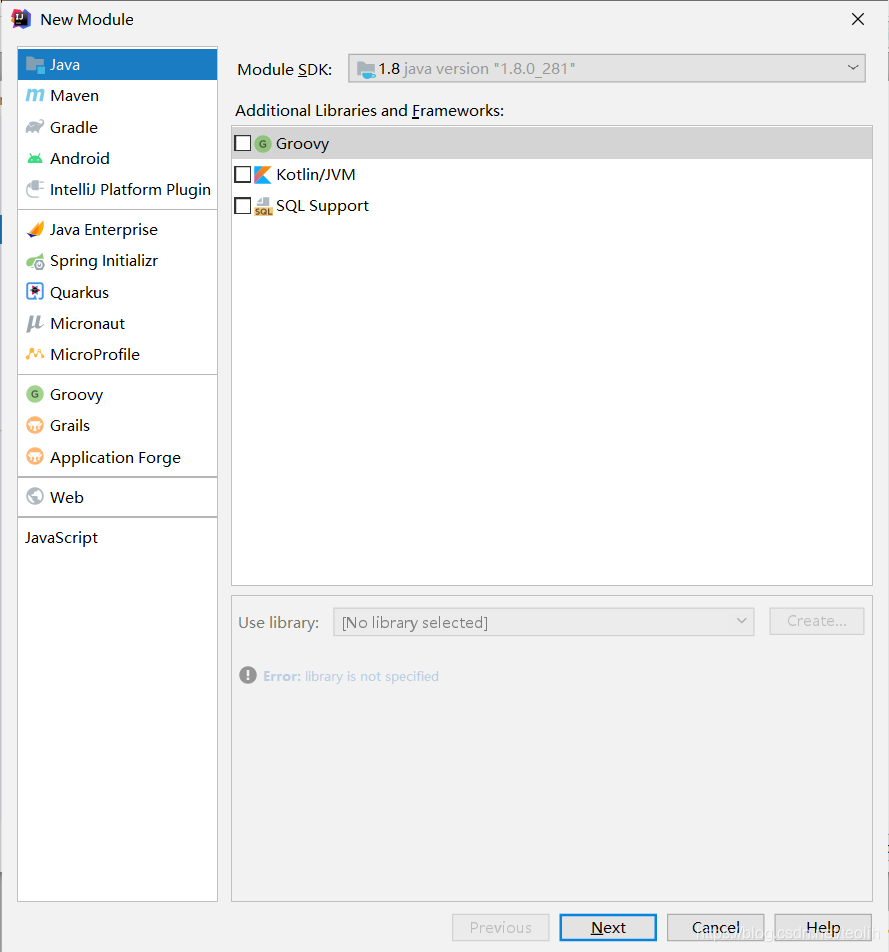
Task: Click the Android robot icon
Action: click(x=35, y=158)
